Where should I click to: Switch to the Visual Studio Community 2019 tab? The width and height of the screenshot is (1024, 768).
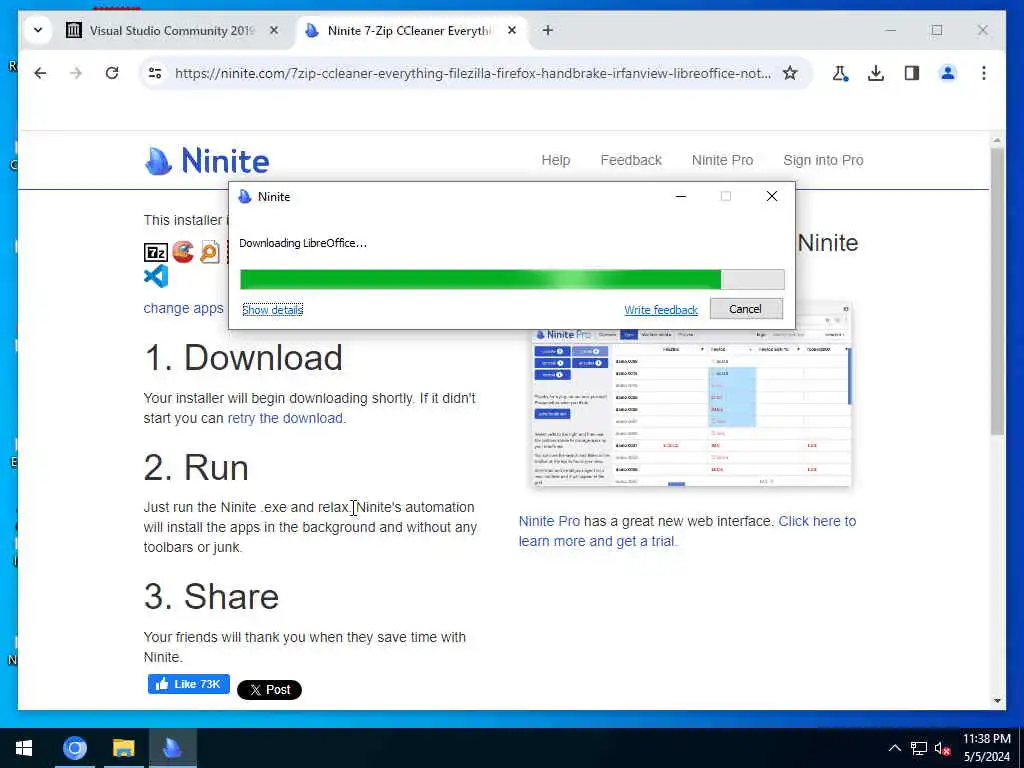172,31
